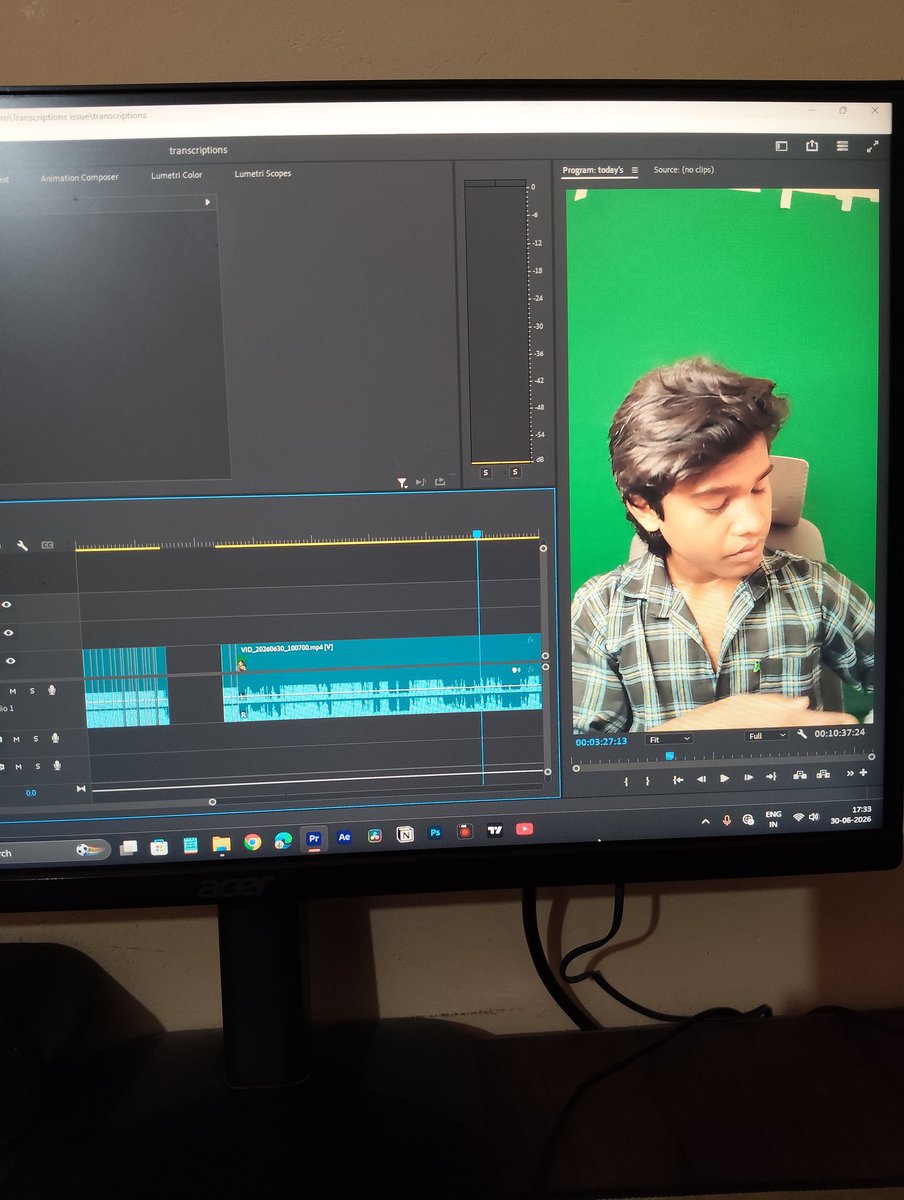Show hidden system tray icons
The image size is (904, 1200).
(x=705, y=821)
